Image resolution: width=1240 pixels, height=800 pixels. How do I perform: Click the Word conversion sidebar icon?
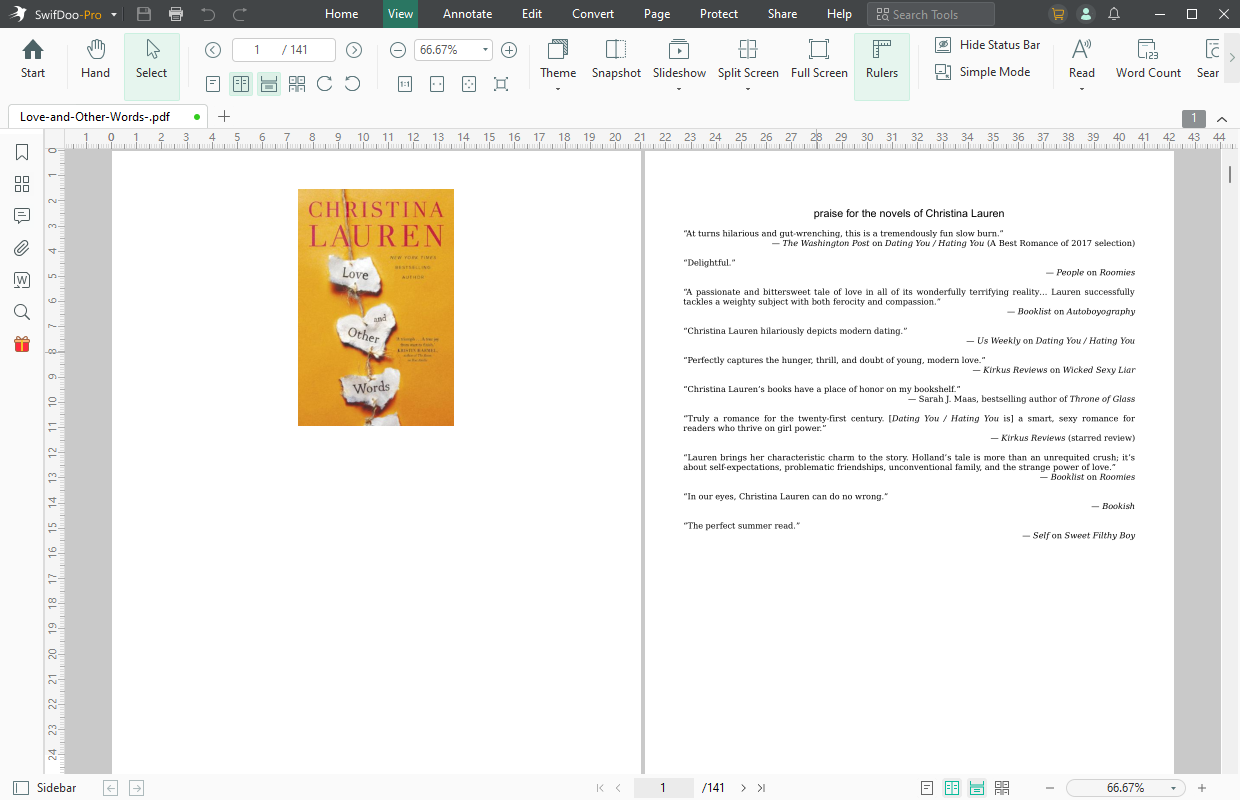tap(22, 280)
